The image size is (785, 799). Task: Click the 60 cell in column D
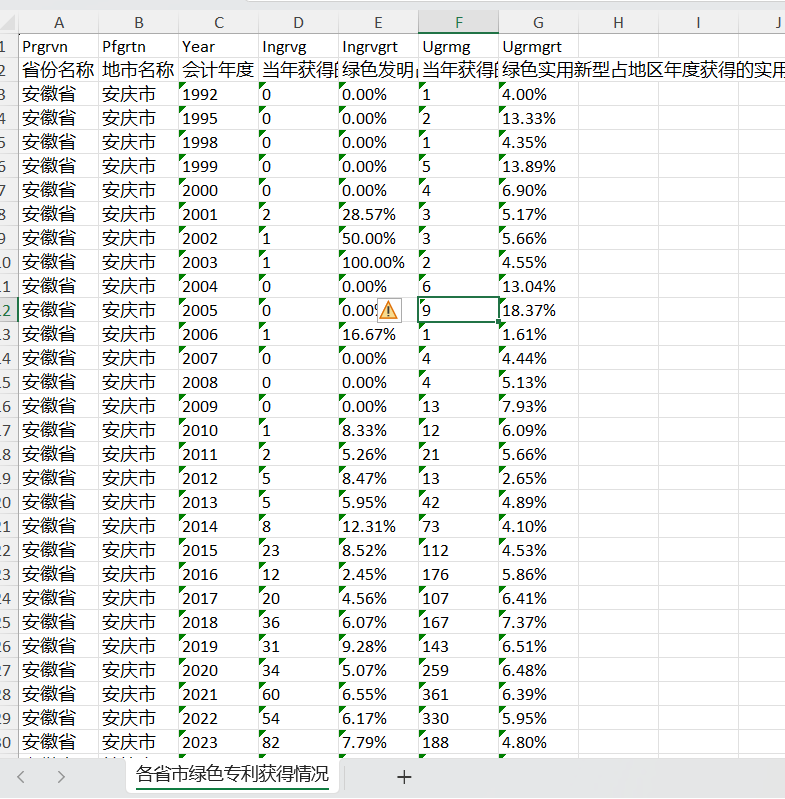[299, 695]
